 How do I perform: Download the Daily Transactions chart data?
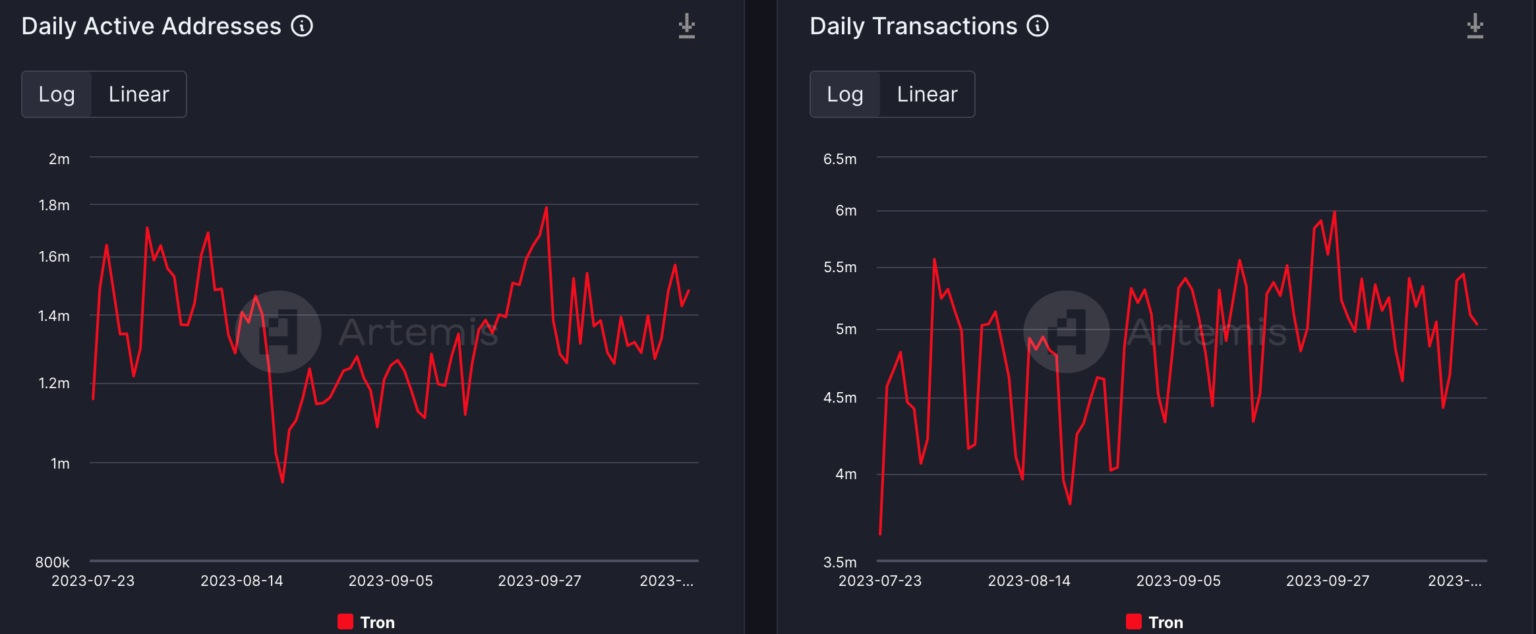pos(1475,26)
